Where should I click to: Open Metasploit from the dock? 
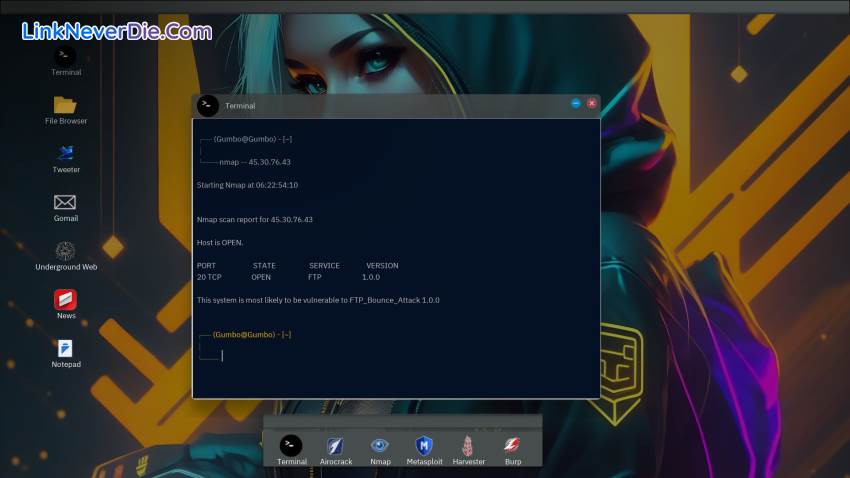424,445
